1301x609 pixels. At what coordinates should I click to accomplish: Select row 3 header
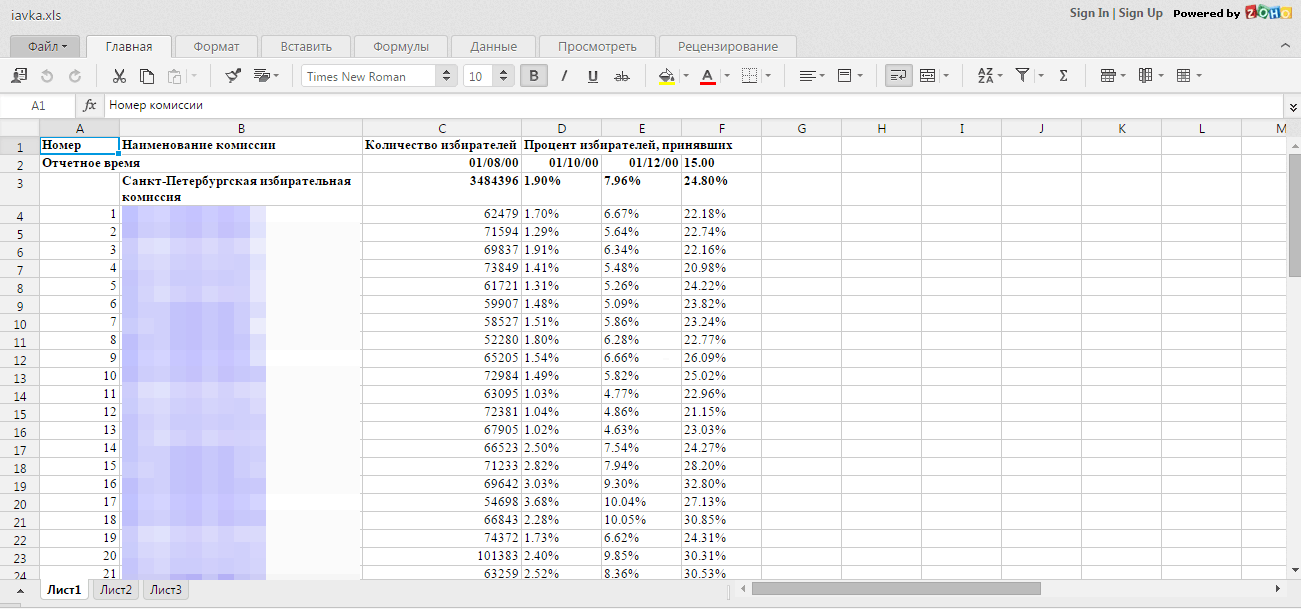point(19,189)
